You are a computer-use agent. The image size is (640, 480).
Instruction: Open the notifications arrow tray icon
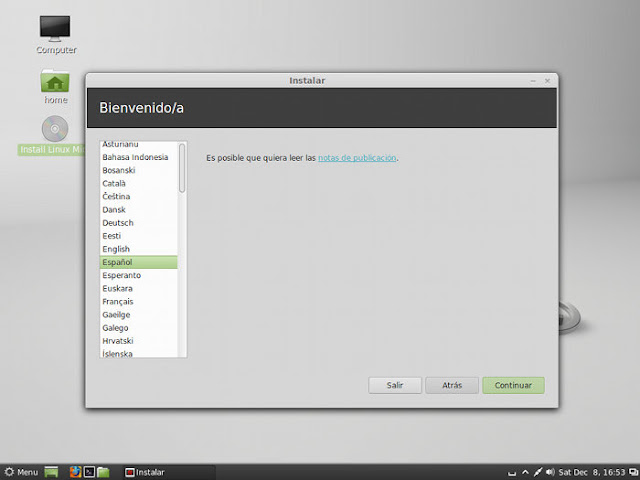(x=525, y=472)
